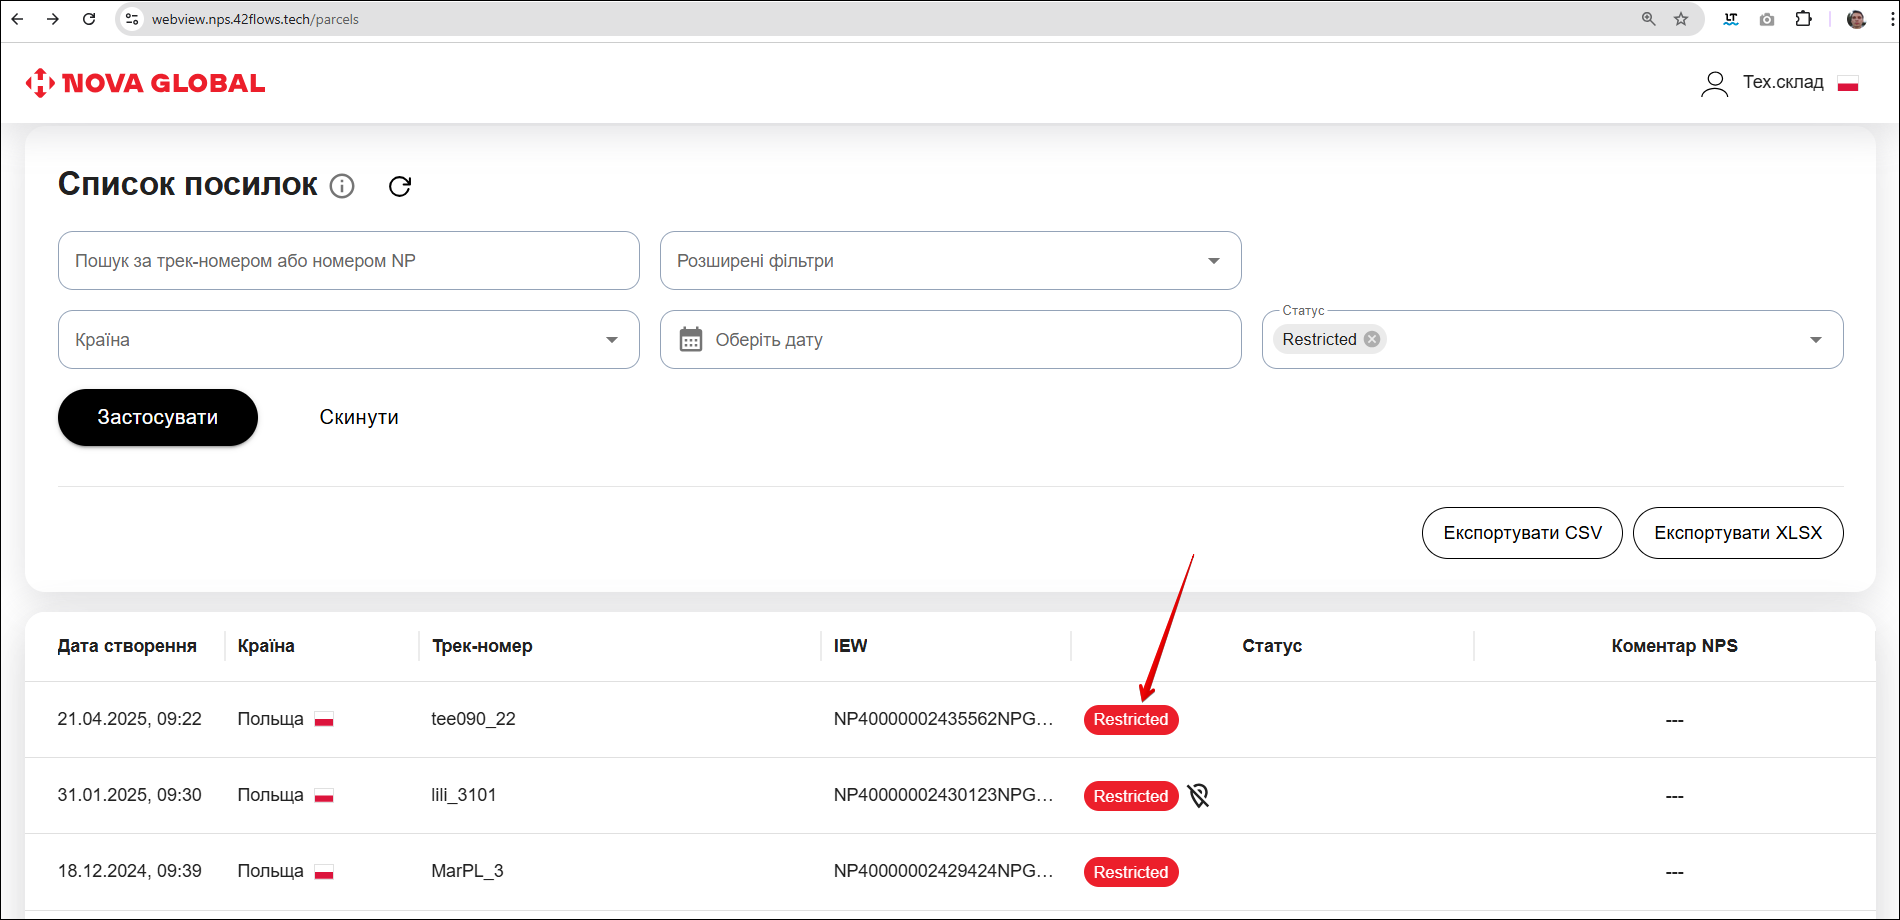Open the user profile icon
Viewport: 1900px width, 920px height.
(x=1714, y=83)
